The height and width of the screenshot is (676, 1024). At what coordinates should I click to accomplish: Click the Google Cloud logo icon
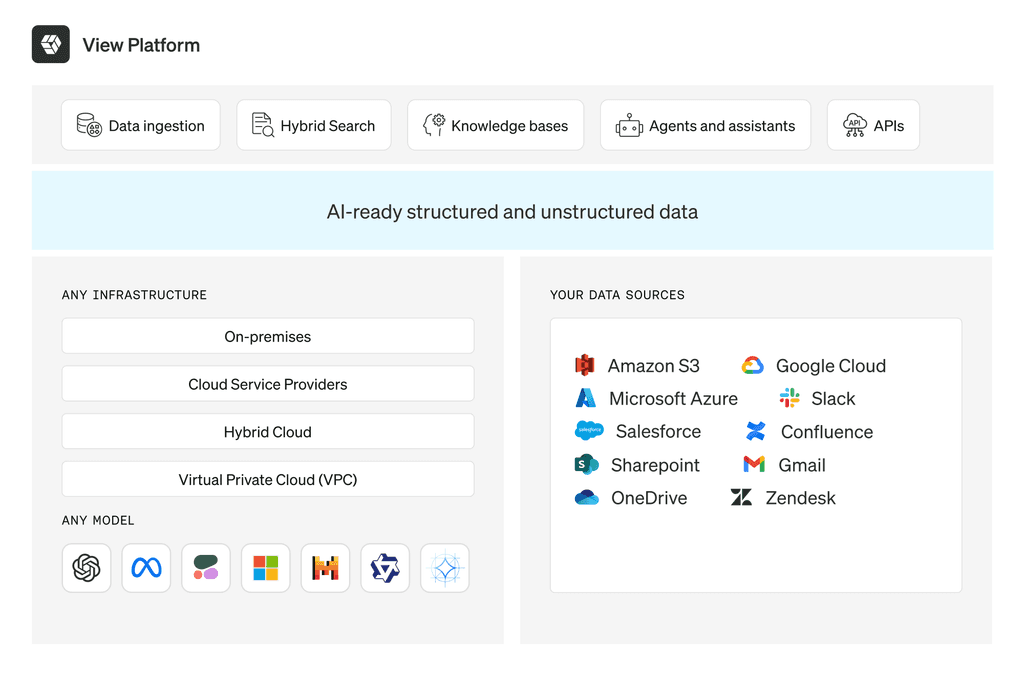point(753,366)
